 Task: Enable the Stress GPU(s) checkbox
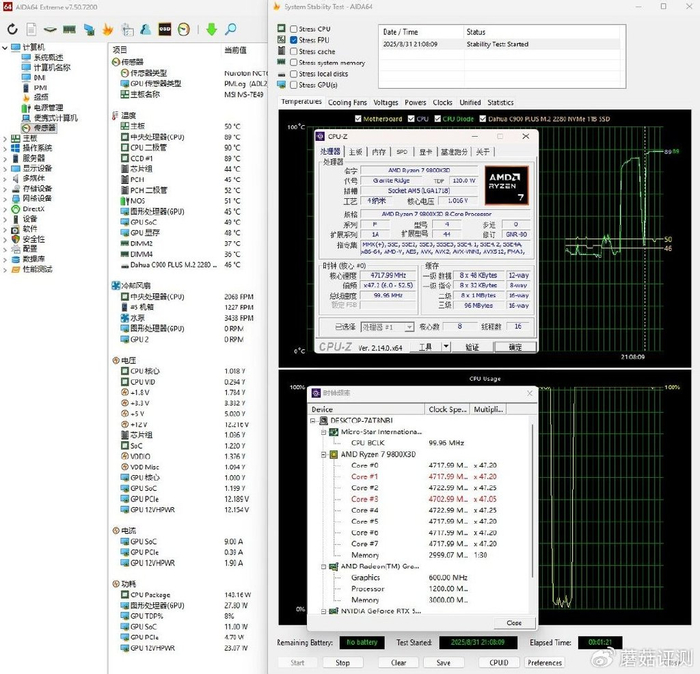[293, 85]
